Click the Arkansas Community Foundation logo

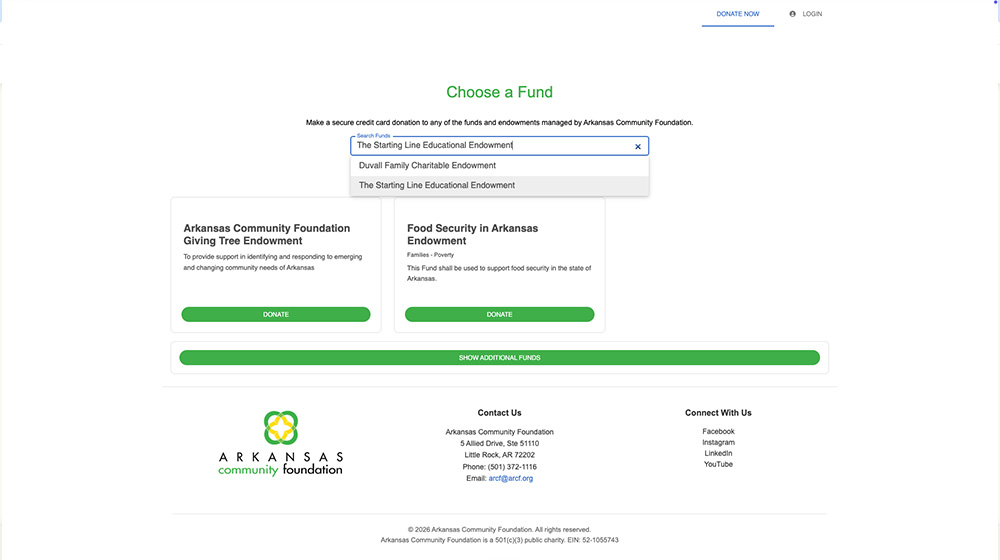tap(281, 443)
